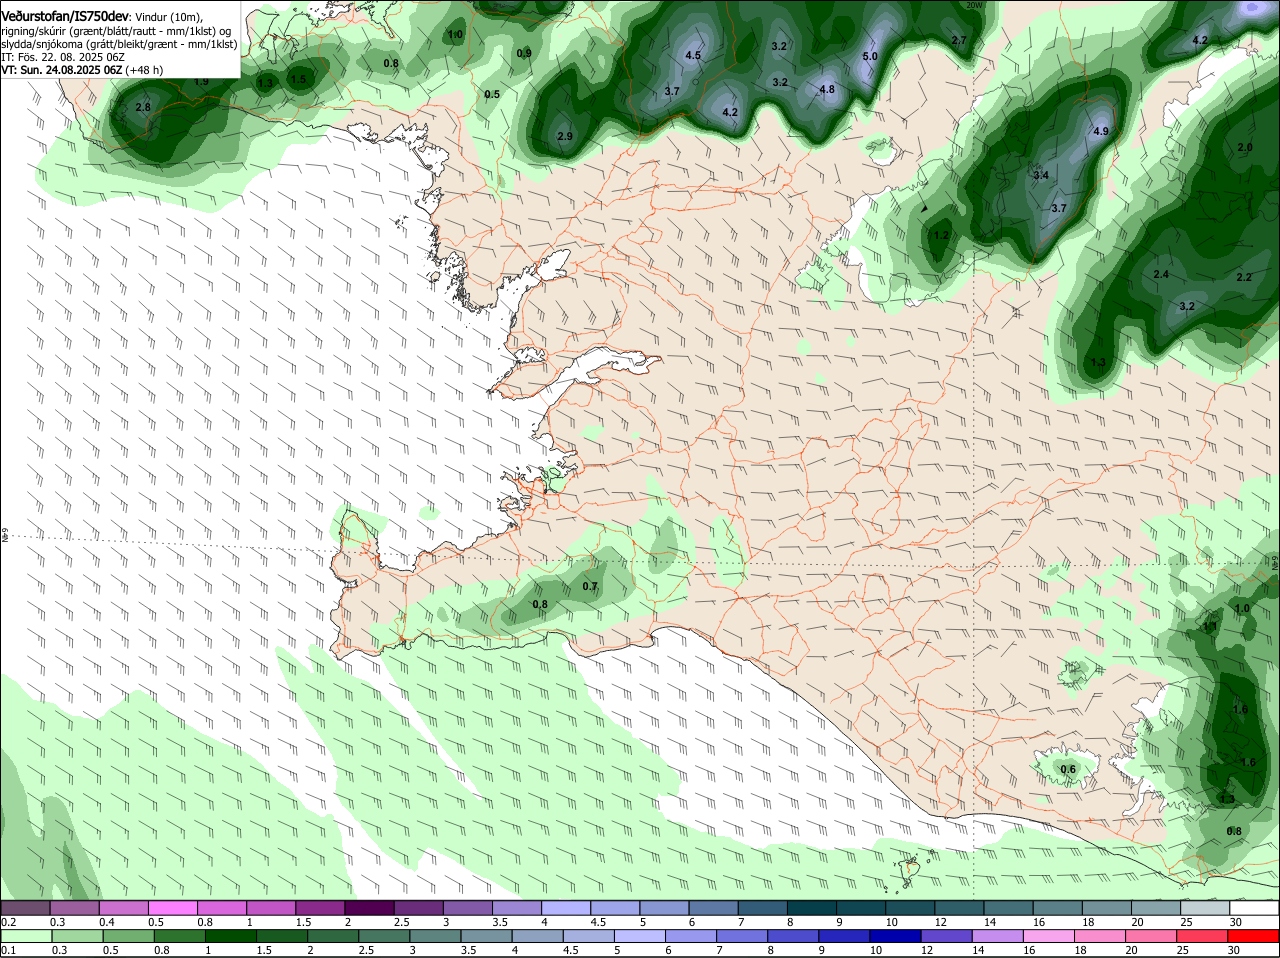Click the 1.1 precipitation value on the map

tap(1210, 626)
